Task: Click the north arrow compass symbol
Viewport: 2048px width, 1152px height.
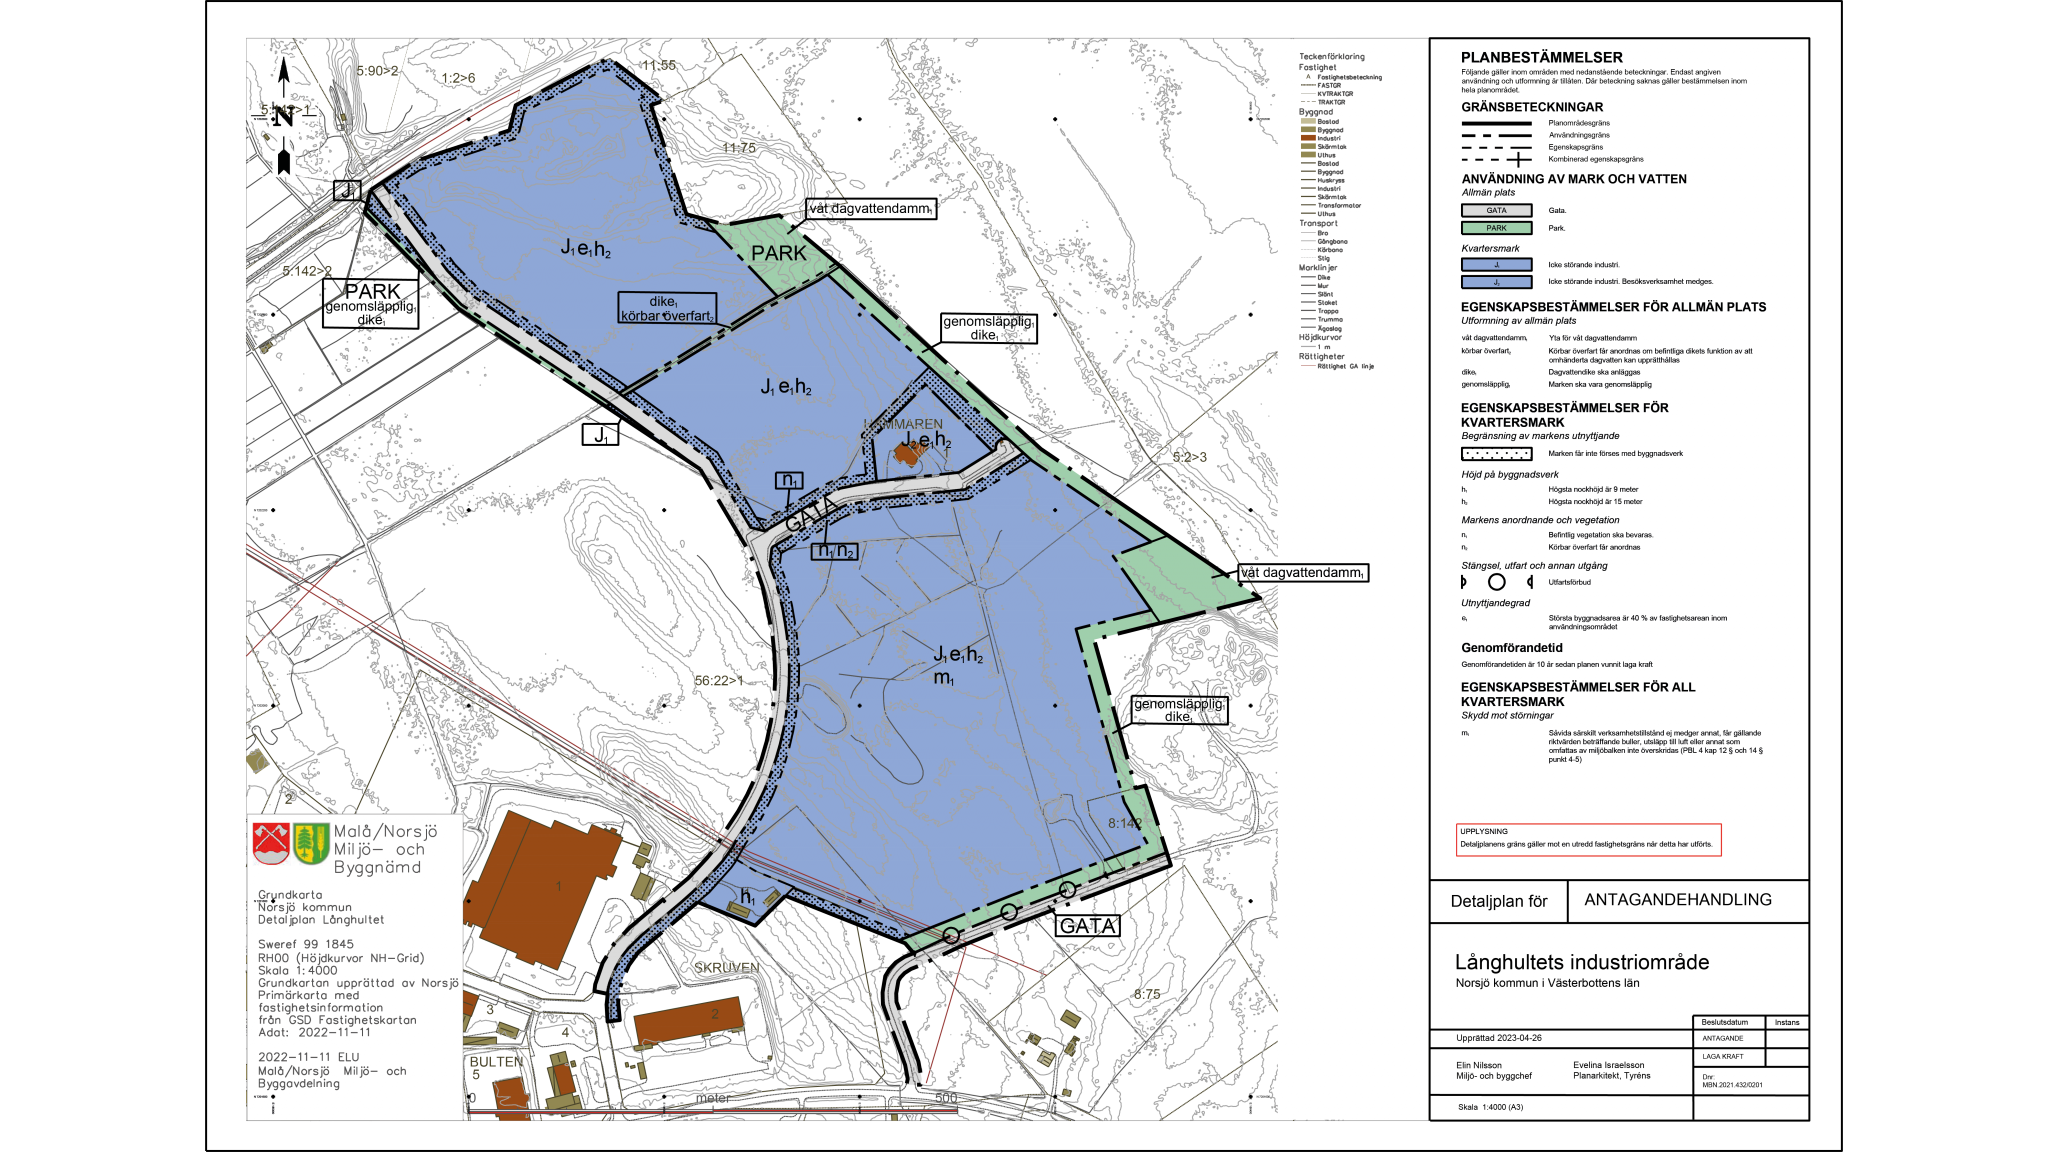Action: [x=284, y=117]
